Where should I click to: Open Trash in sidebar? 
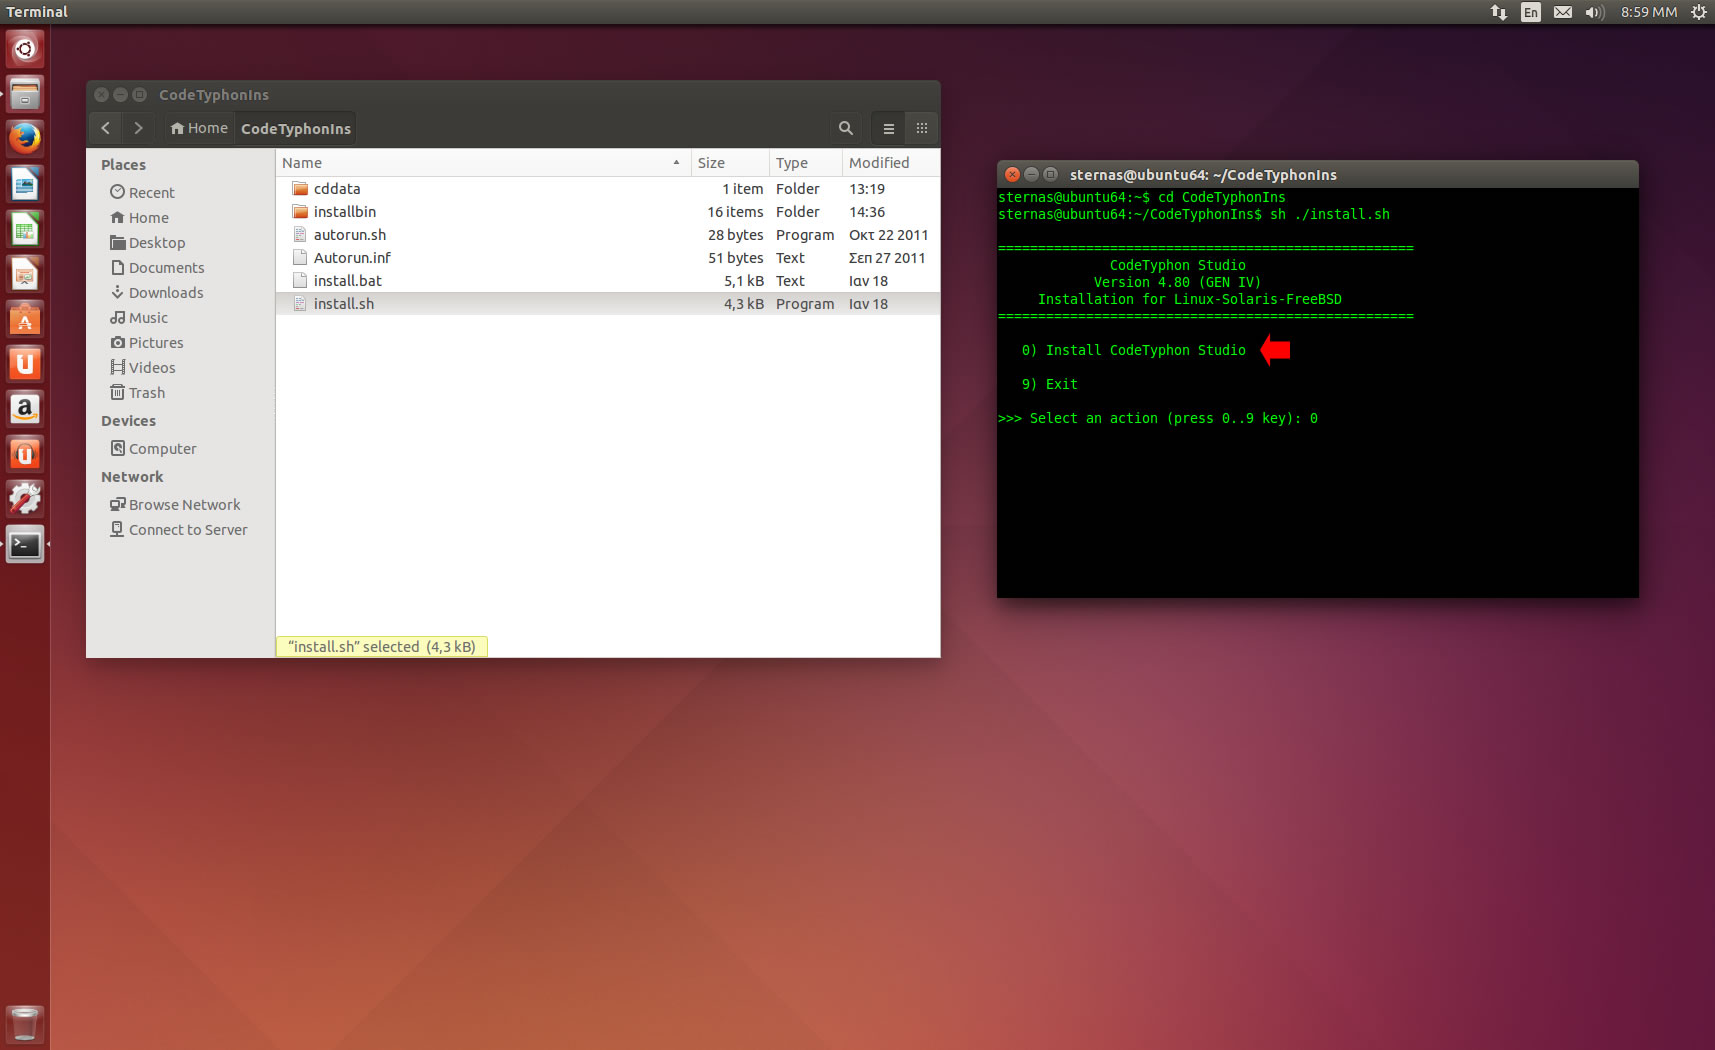pos(137,392)
